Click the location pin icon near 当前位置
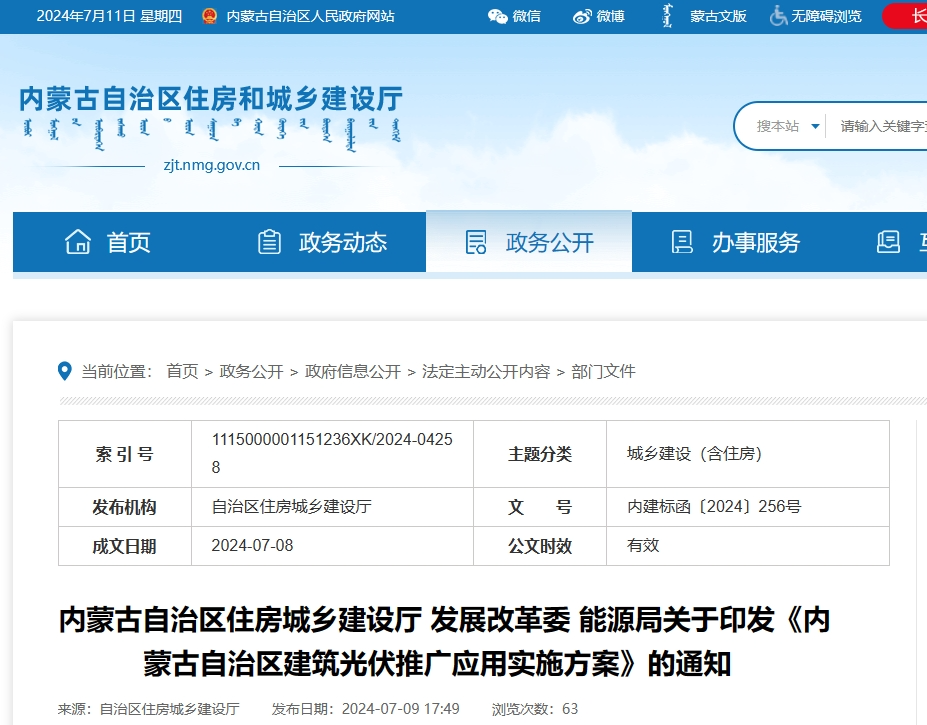 pos(66,371)
